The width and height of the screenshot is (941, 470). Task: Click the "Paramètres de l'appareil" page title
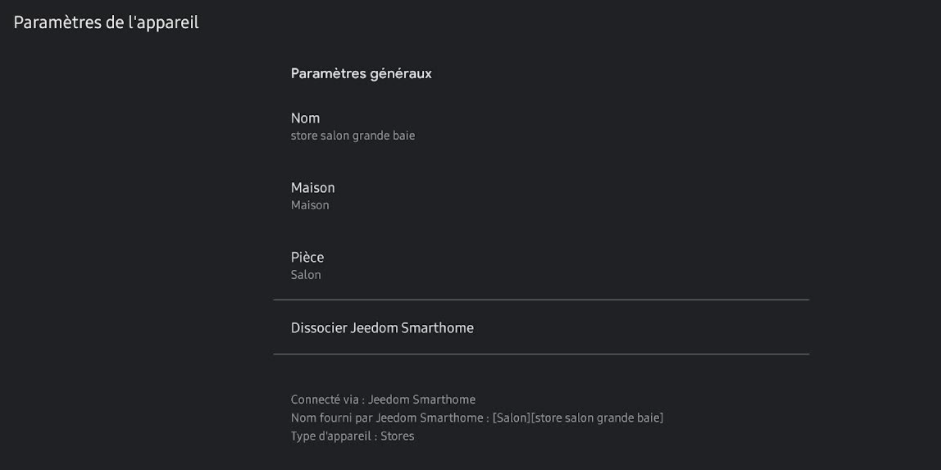point(106,23)
